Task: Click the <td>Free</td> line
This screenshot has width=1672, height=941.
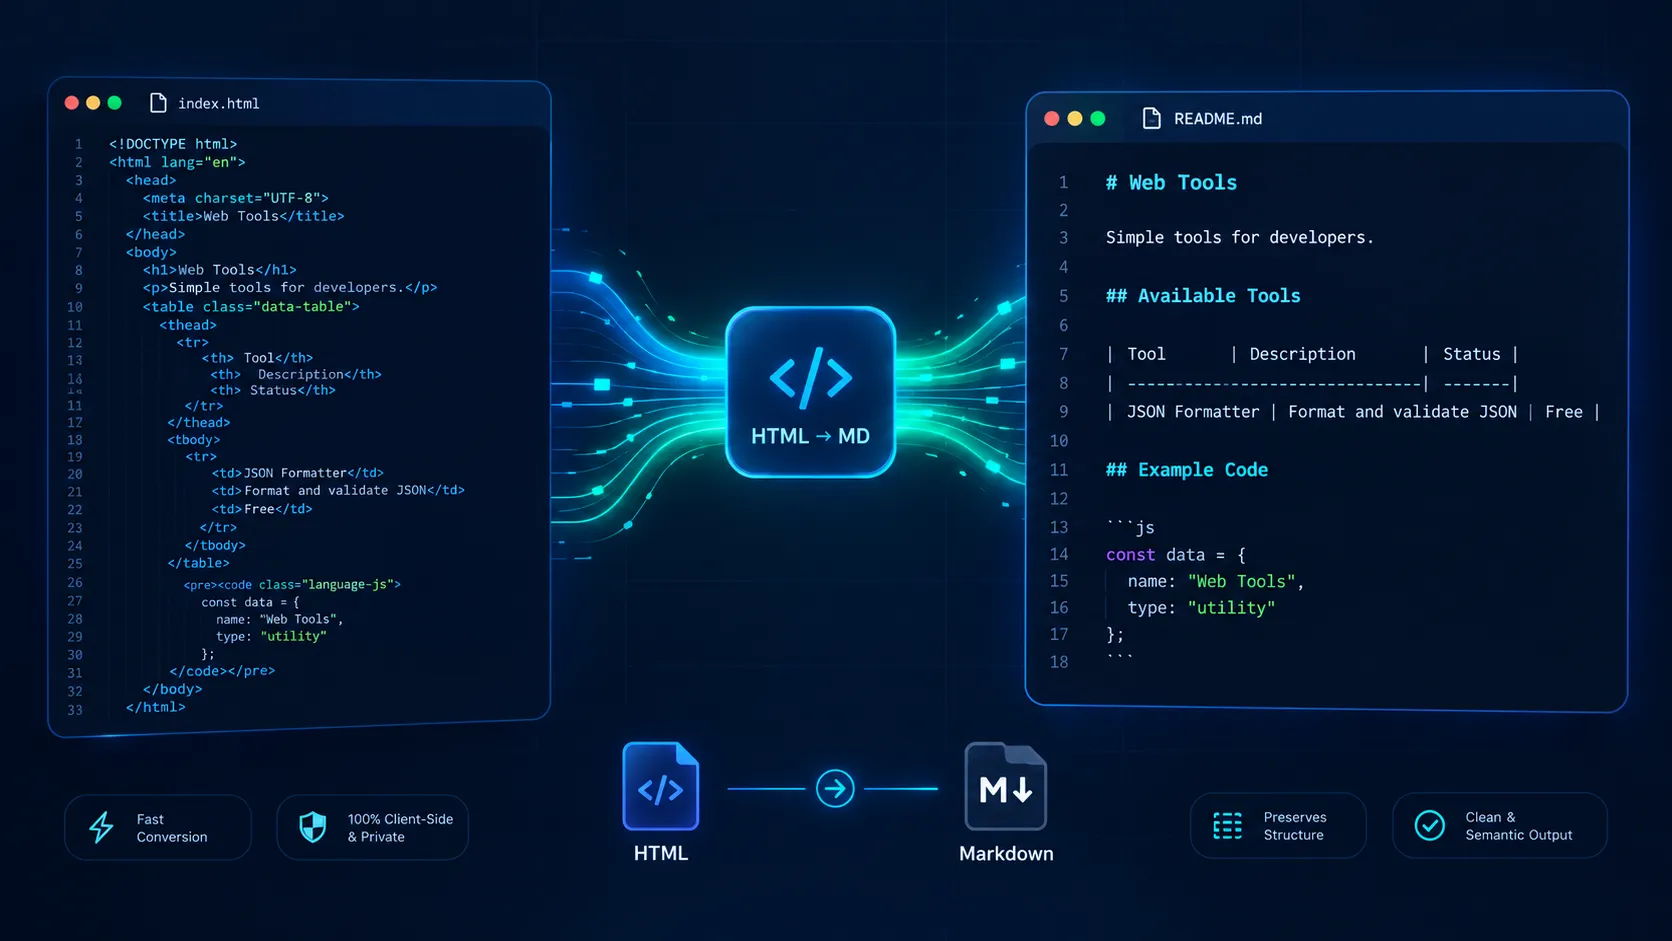Action: point(262,509)
